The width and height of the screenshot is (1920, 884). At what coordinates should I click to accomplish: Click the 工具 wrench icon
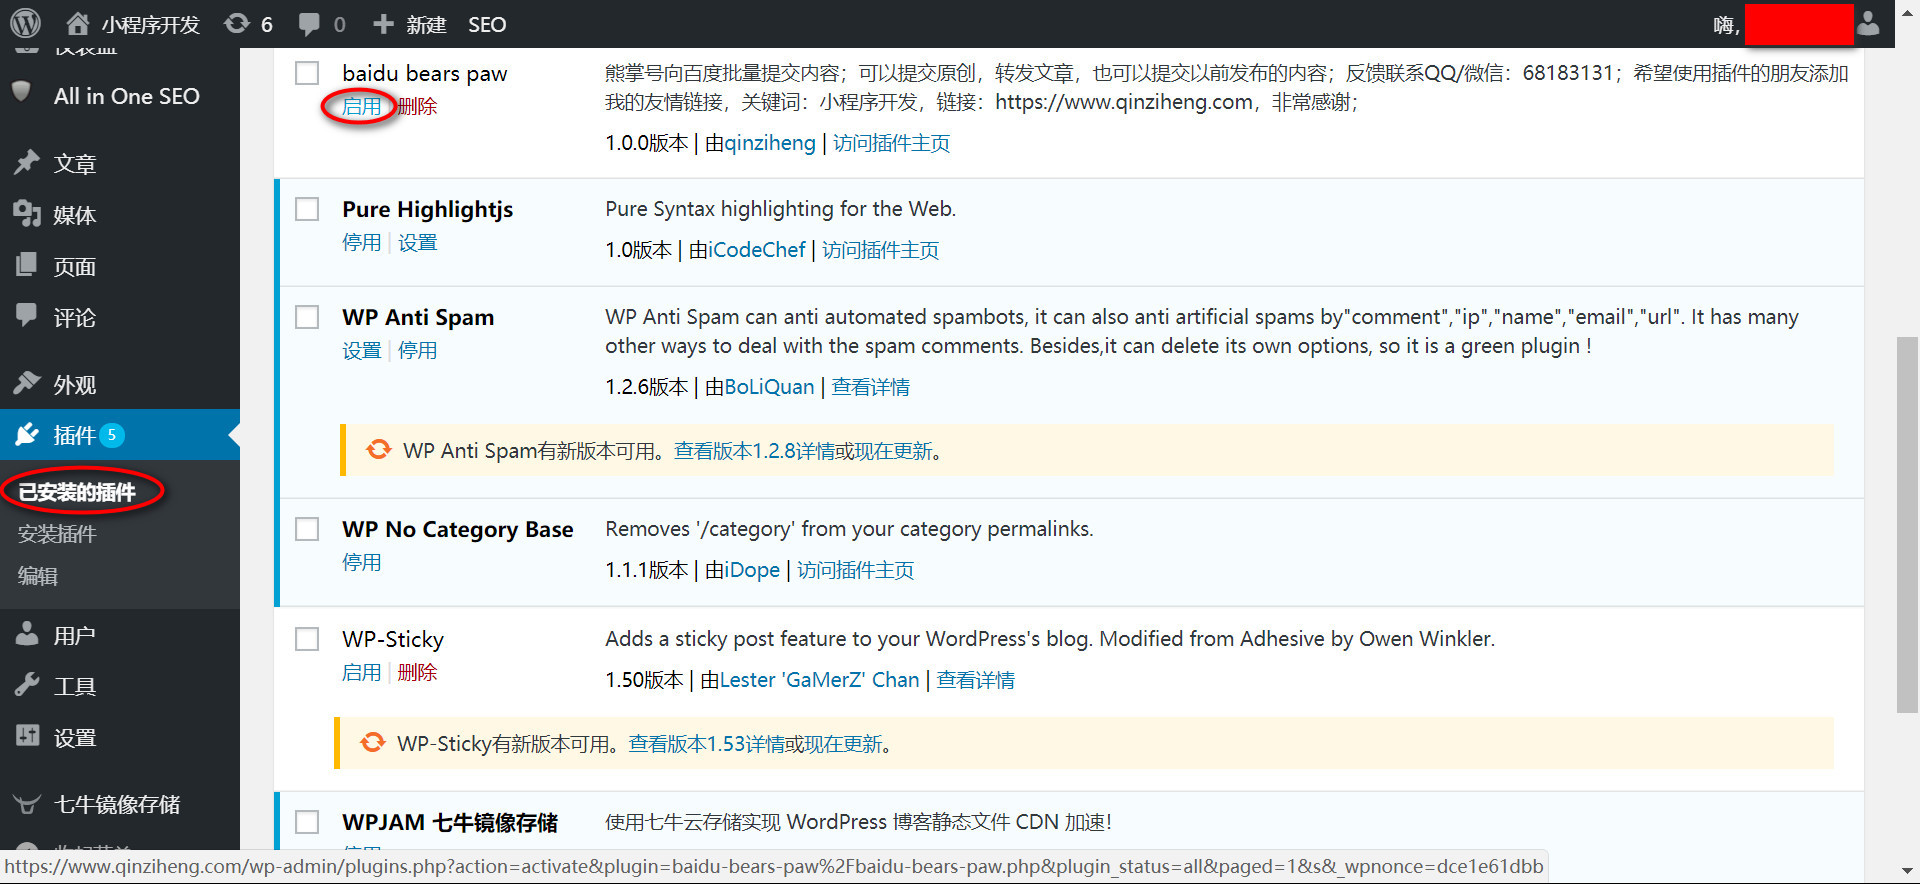tap(27, 685)
